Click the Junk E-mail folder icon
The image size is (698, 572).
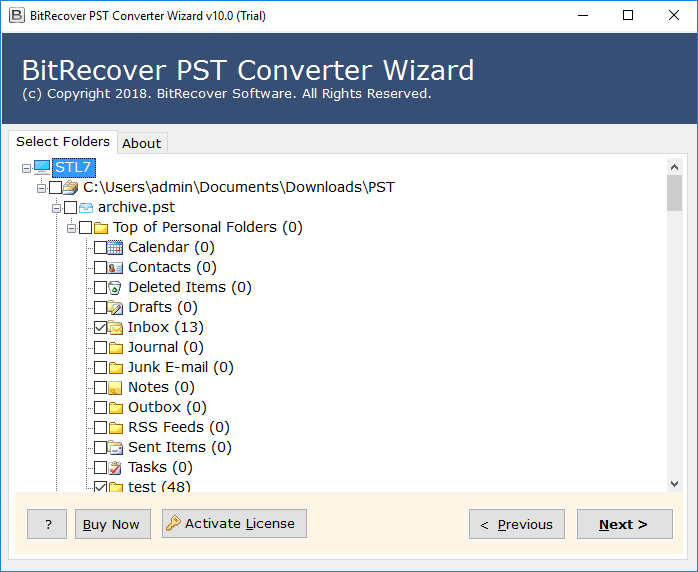[116, 368]
